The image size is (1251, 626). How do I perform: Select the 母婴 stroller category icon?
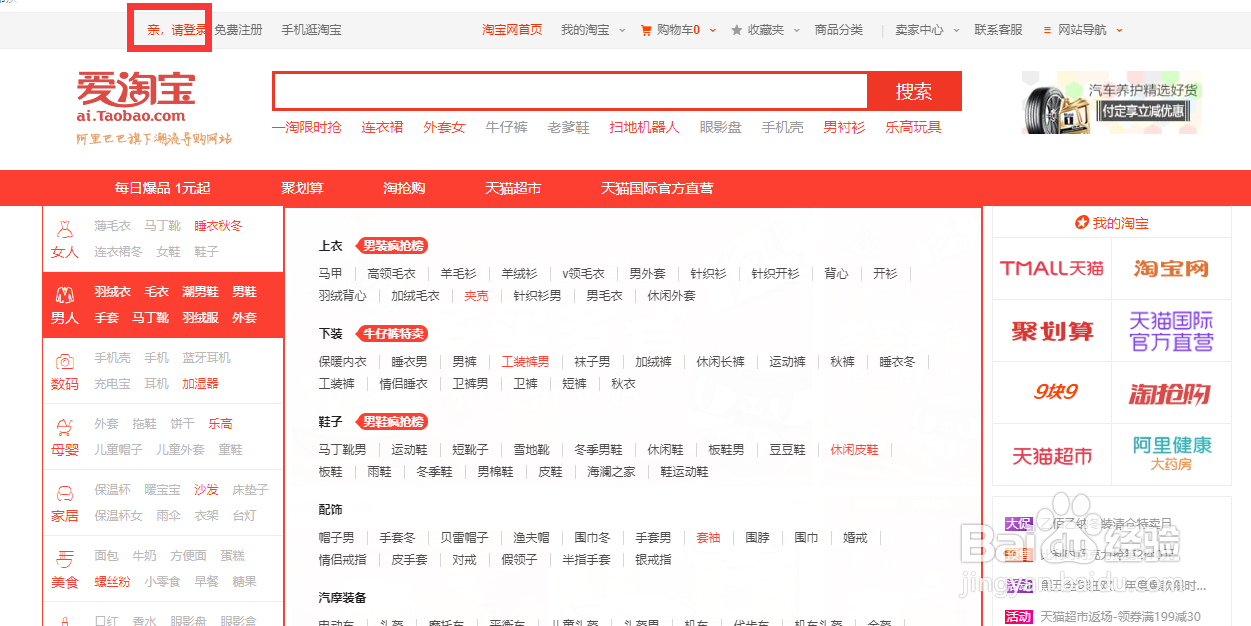[65, 427]
